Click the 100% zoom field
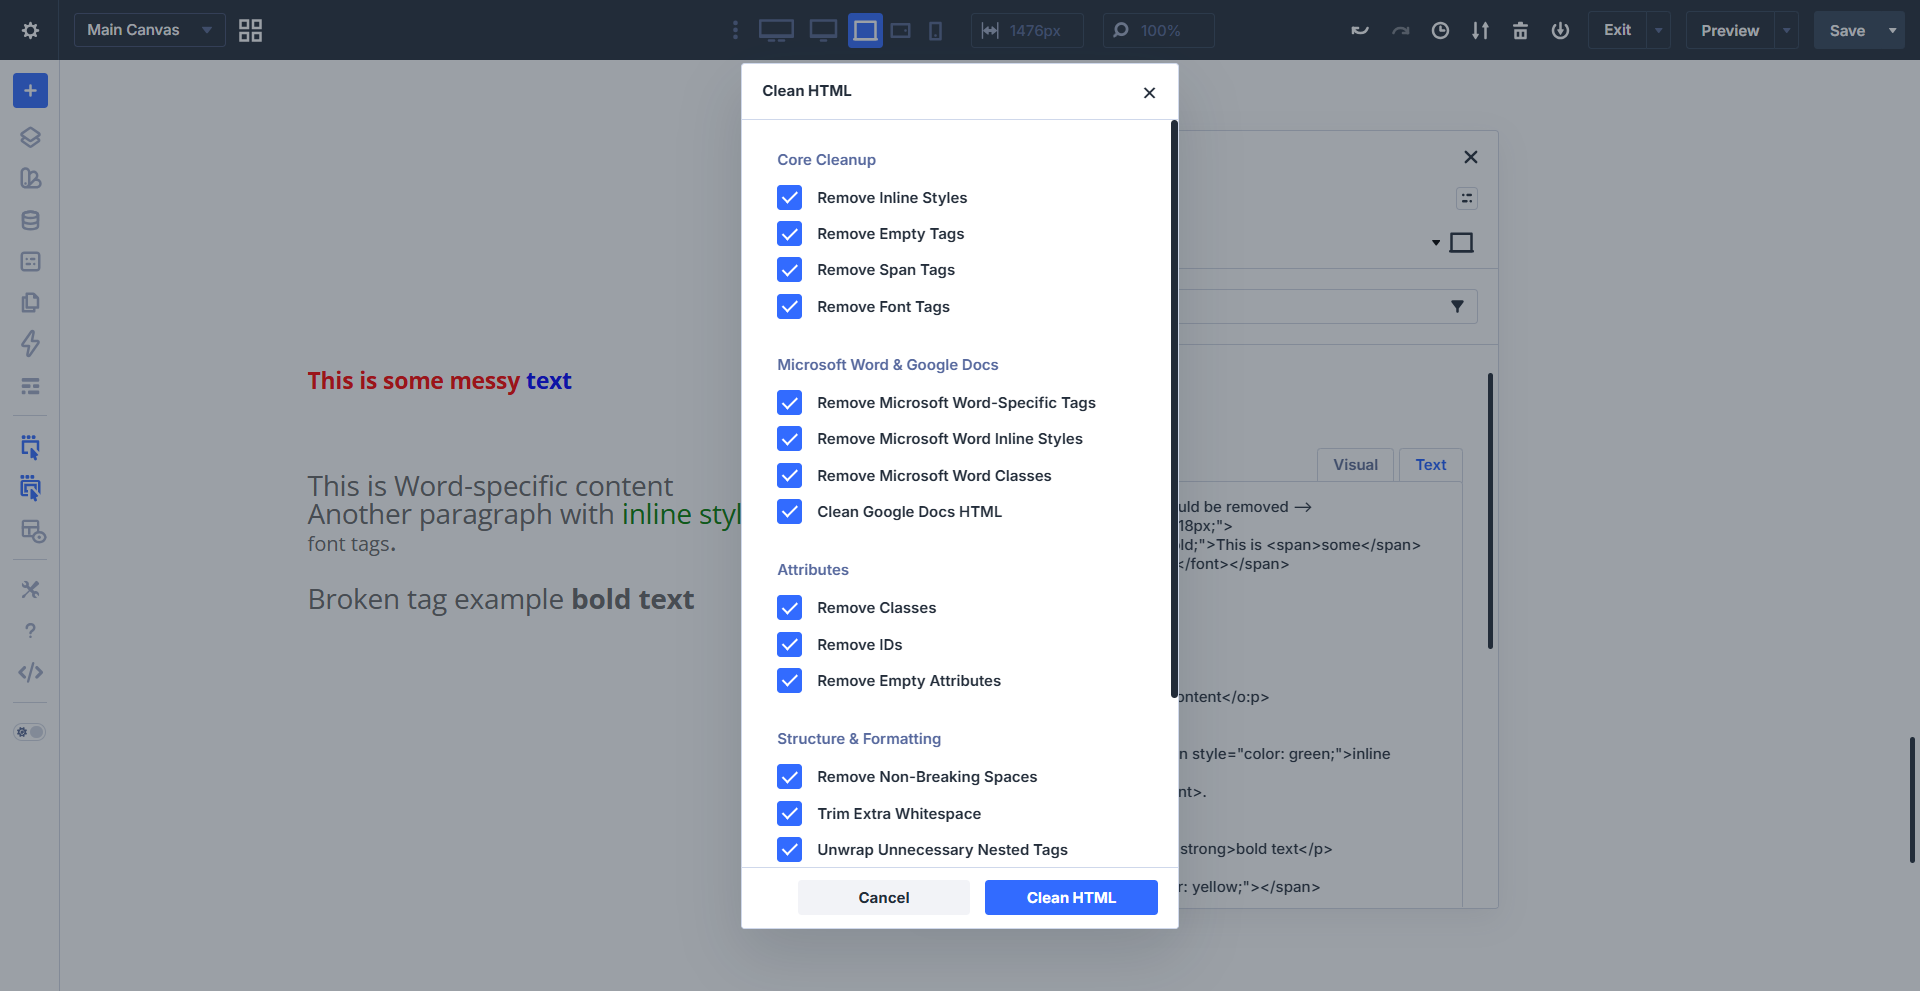 point(1159,30)
